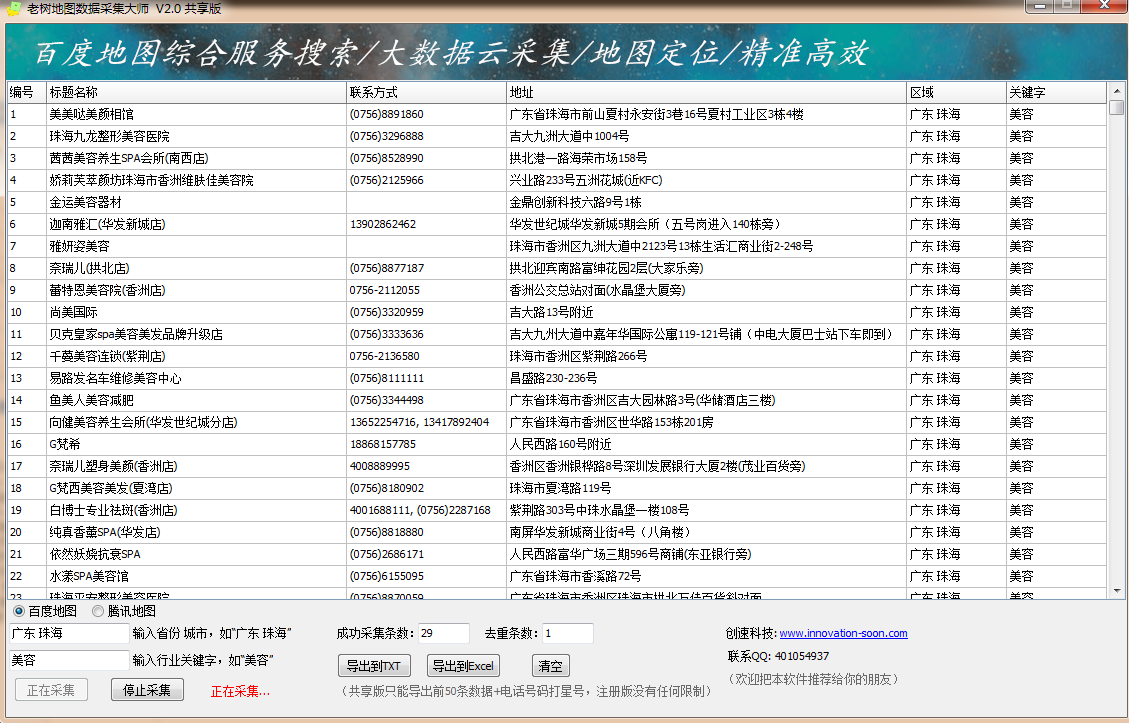Screen dimensions: 1129x723
Task: Click phone number 18868157785
Action: 383,444
